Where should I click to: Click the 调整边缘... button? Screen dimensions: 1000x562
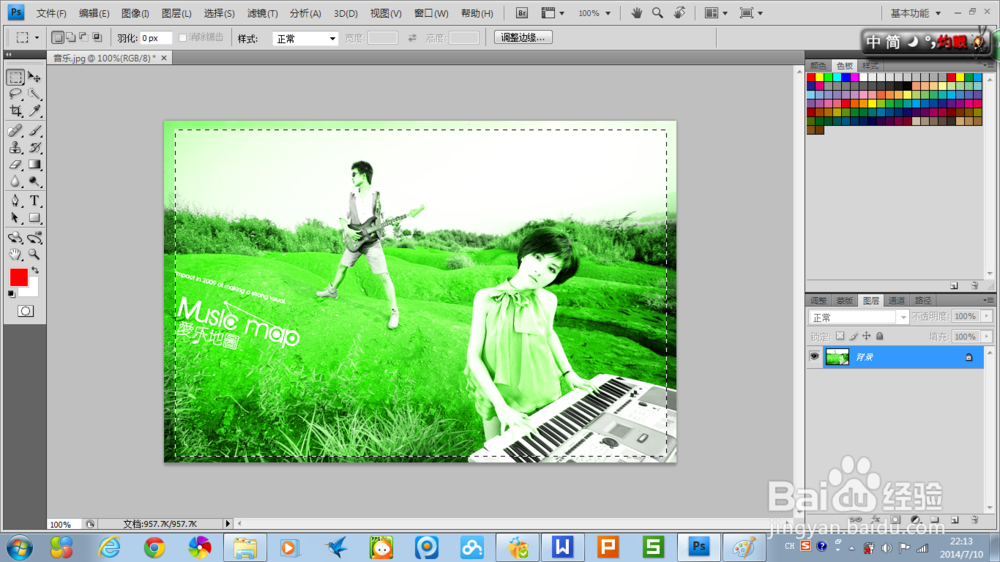523,38
